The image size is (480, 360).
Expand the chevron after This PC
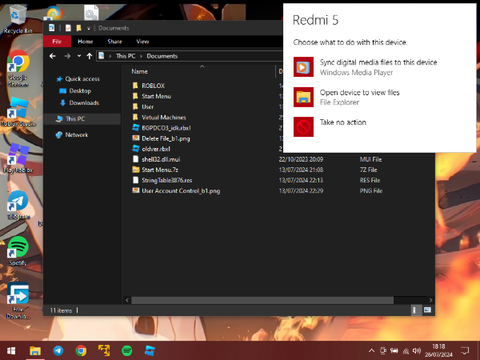tap(141, 56)
